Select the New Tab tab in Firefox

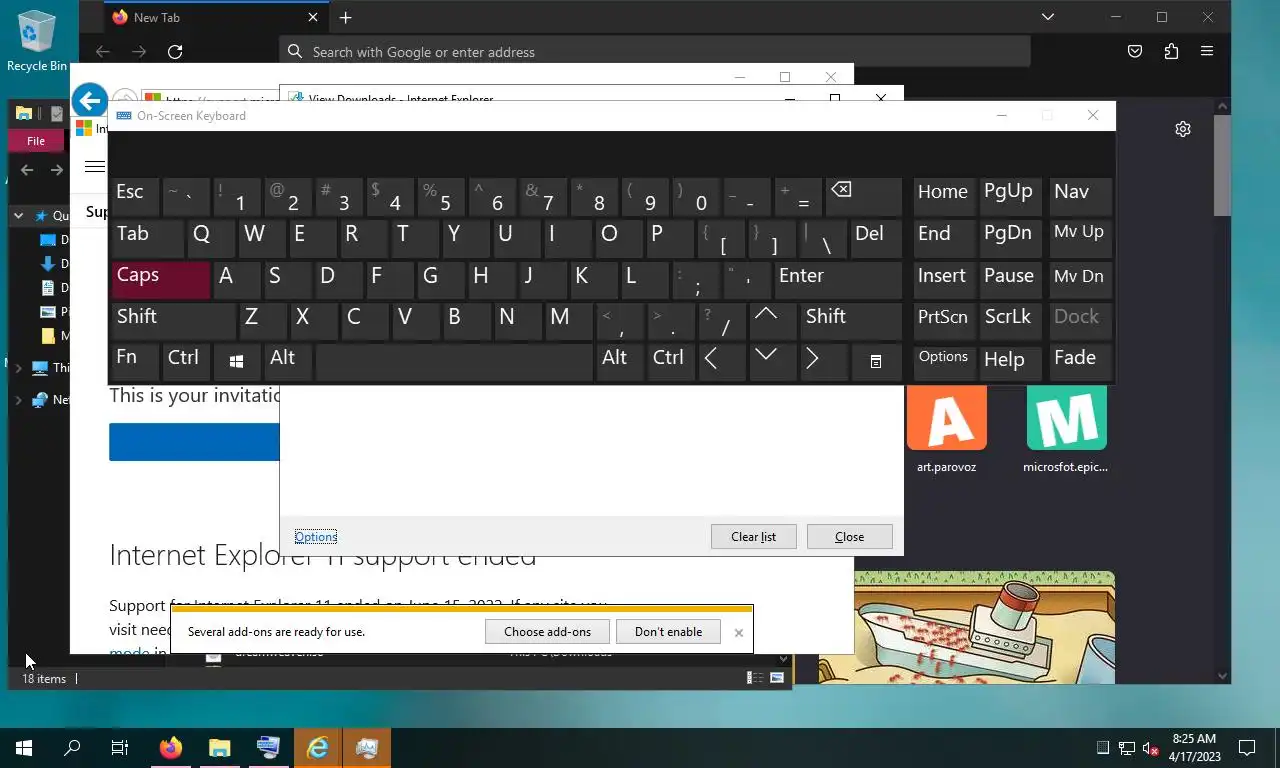(x=215, y=17)
